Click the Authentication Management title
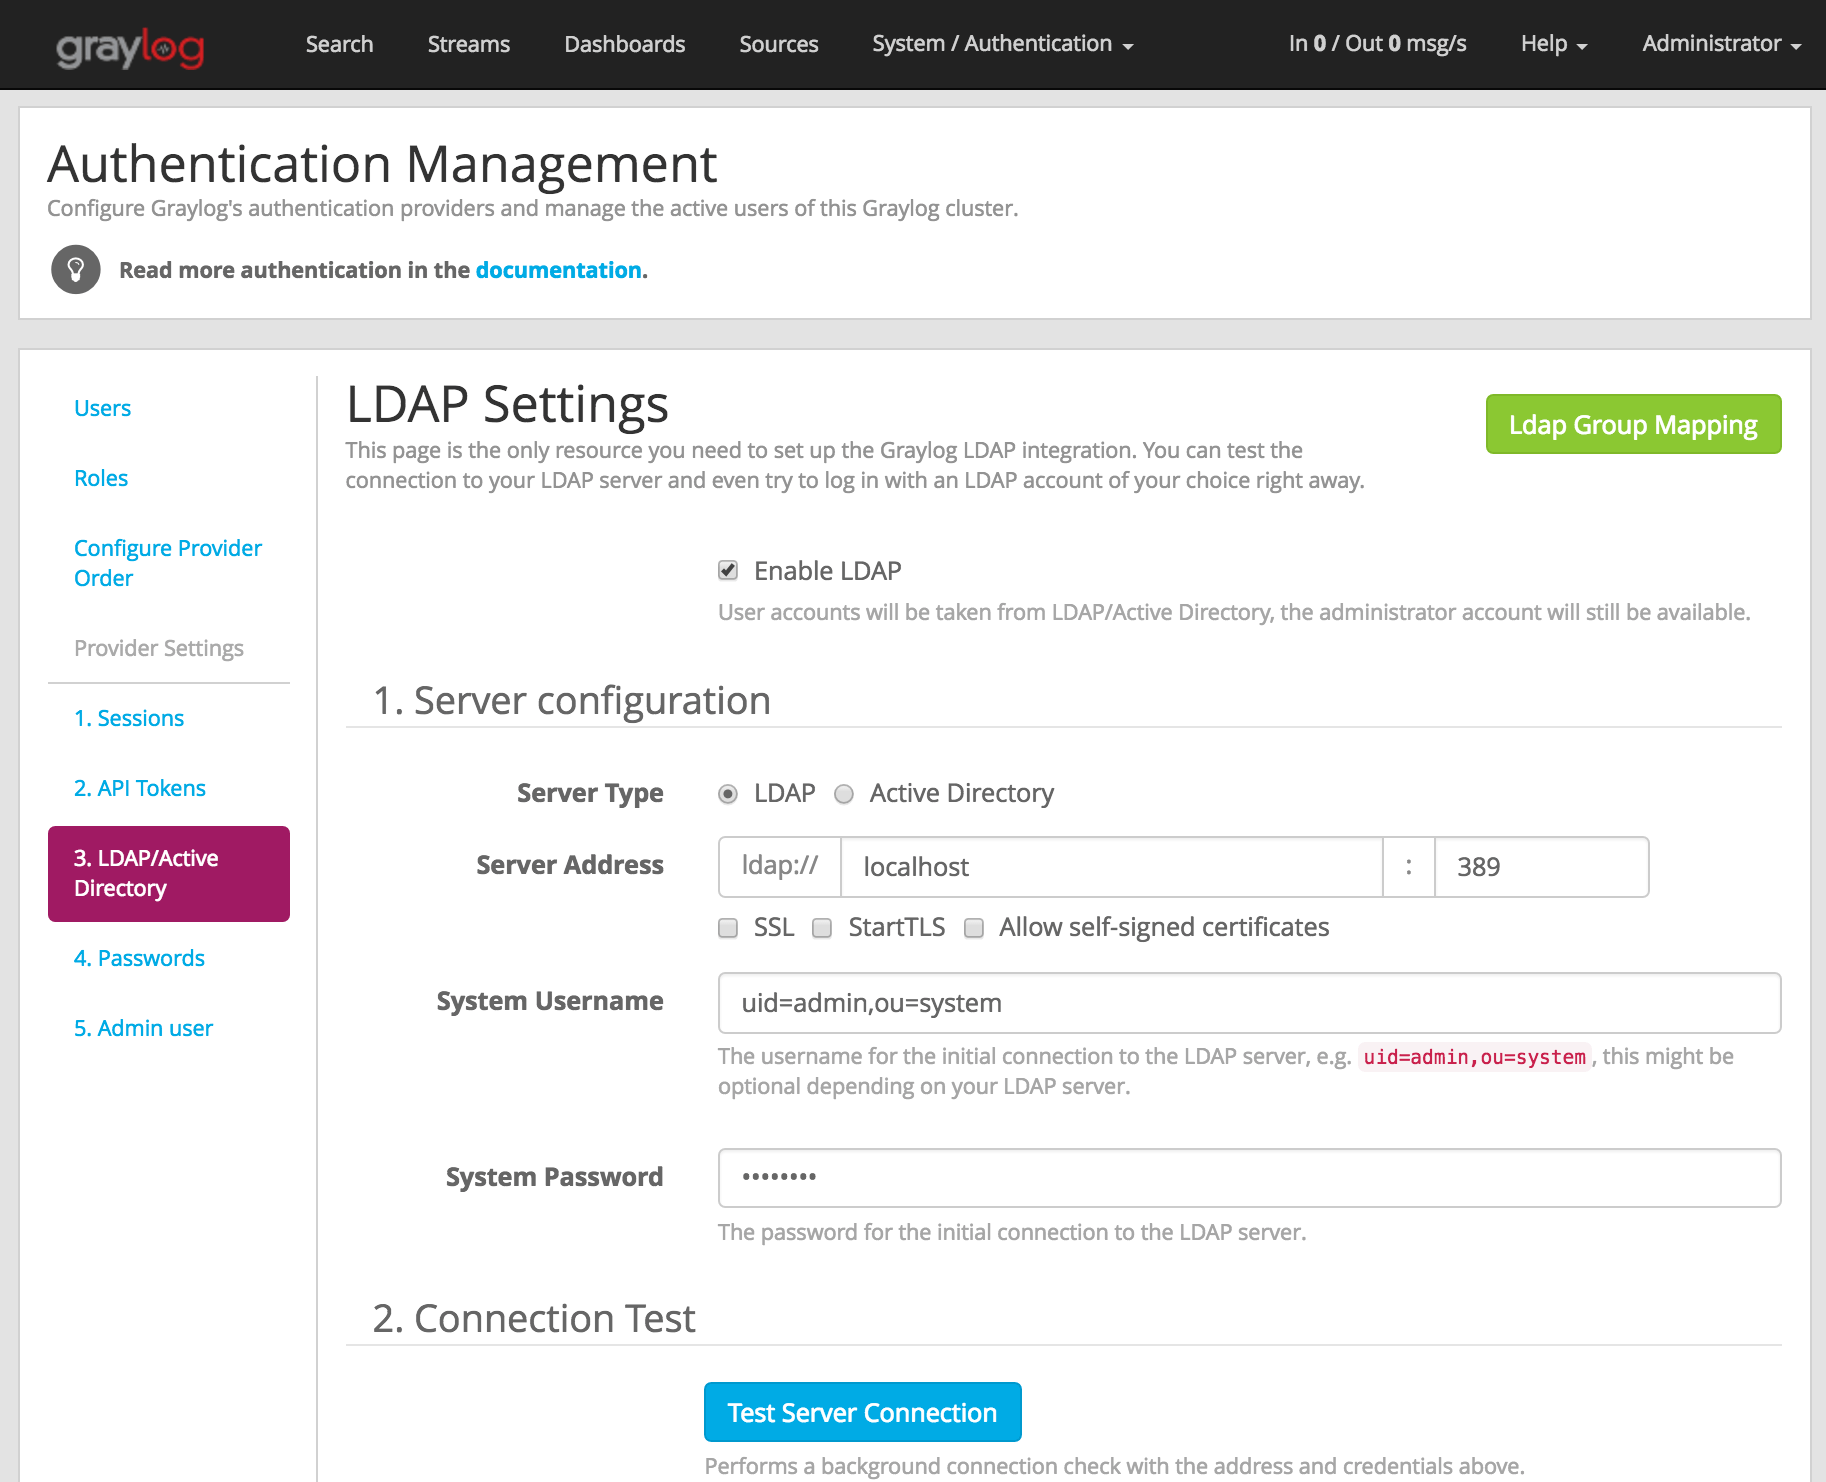Screen dimensions: 1826x1482 coord(382,164)
